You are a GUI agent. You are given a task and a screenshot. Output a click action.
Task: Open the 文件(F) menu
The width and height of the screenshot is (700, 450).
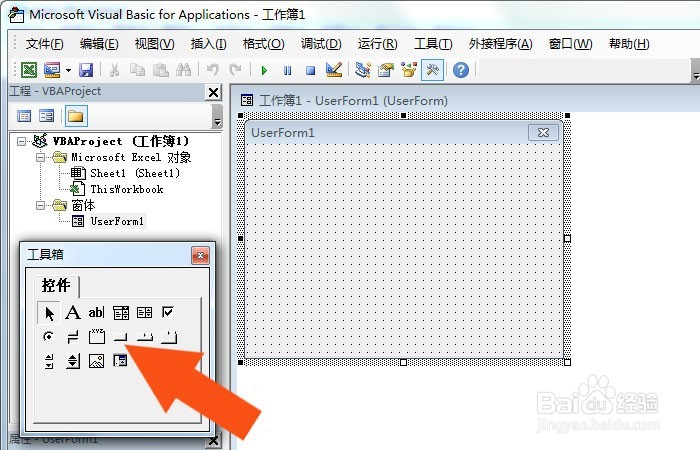44,44
